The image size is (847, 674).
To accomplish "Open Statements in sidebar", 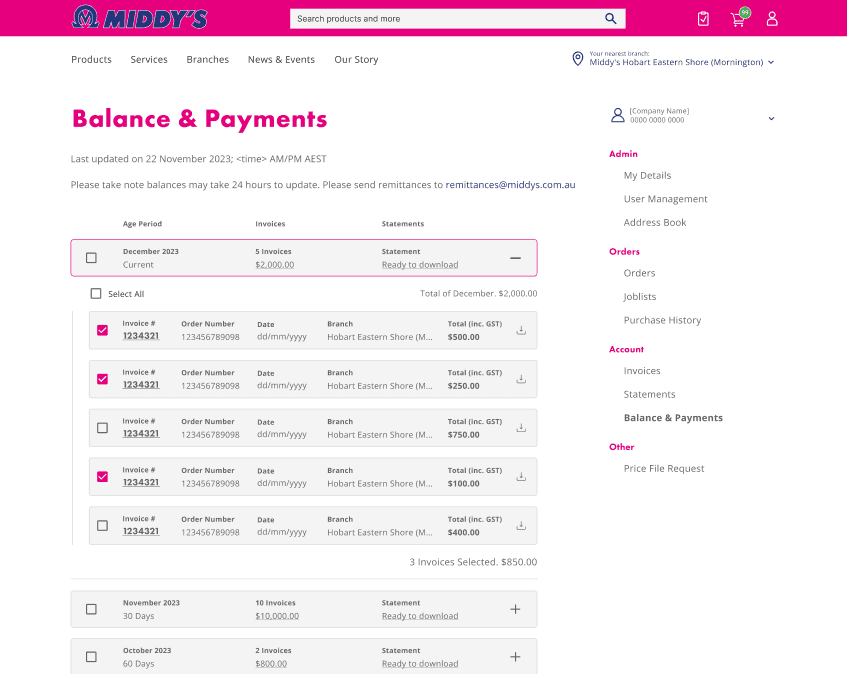I will [649, 394].
